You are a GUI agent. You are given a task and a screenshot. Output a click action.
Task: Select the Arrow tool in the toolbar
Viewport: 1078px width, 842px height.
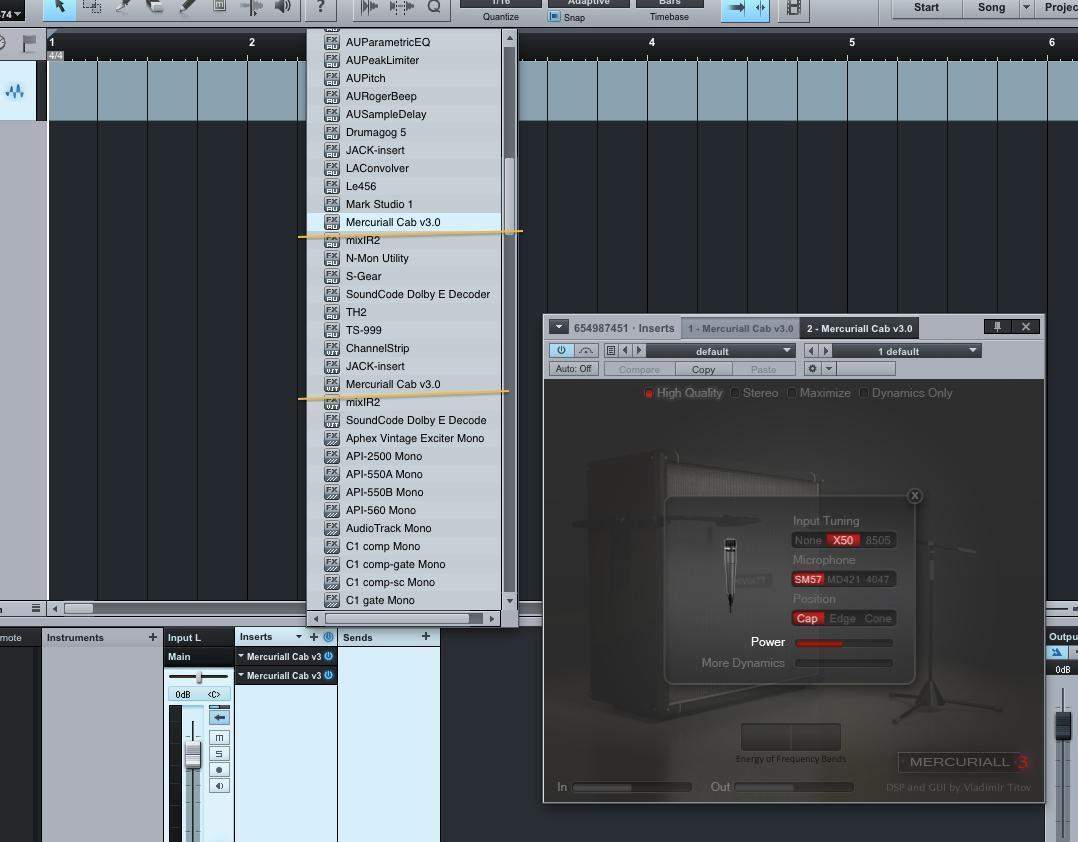click(60, 6)
